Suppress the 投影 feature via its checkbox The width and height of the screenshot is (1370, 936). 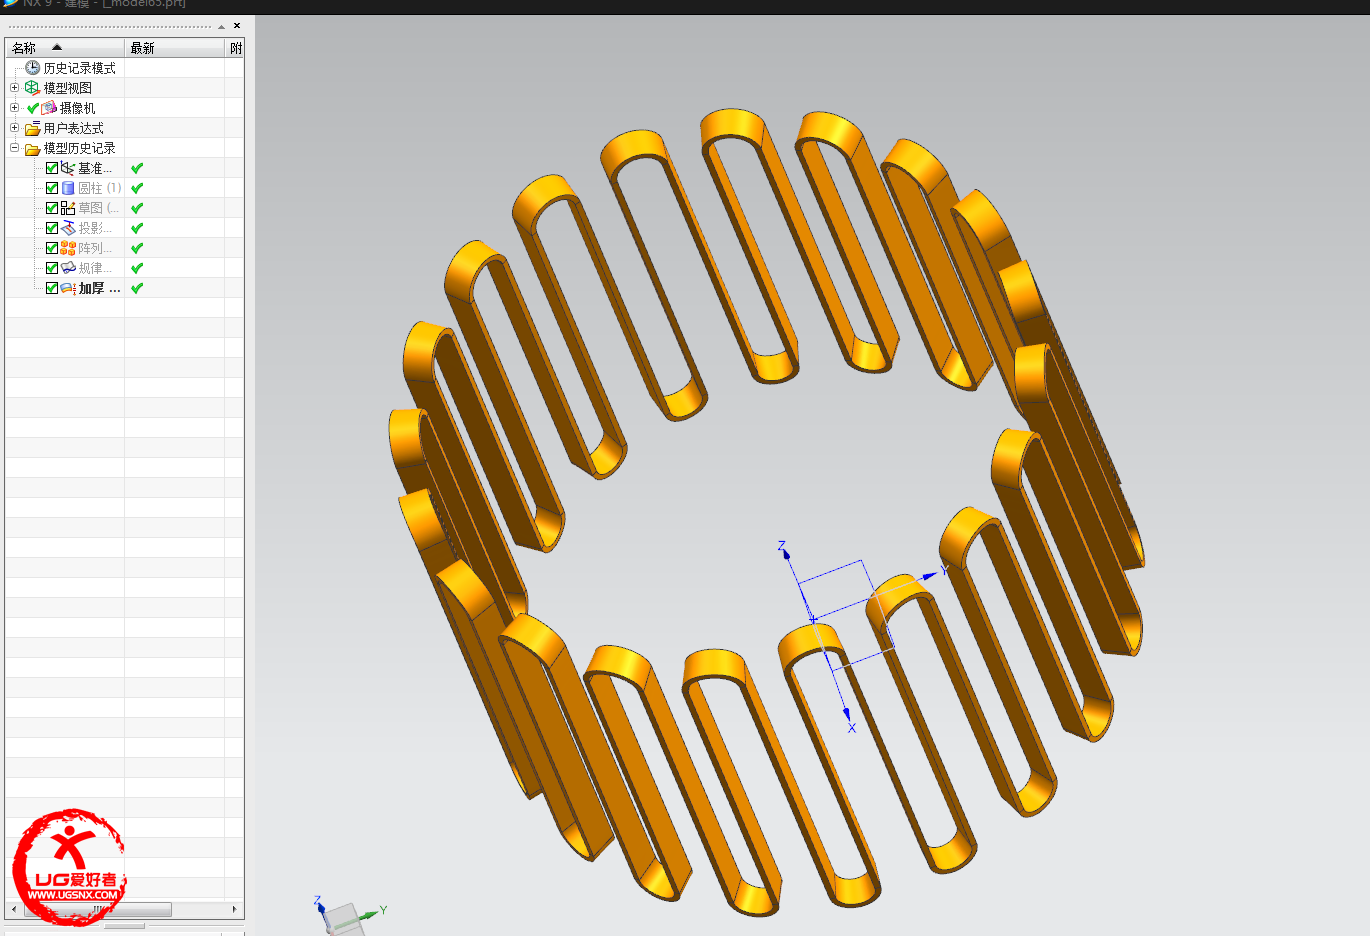[x=52, y=228]
